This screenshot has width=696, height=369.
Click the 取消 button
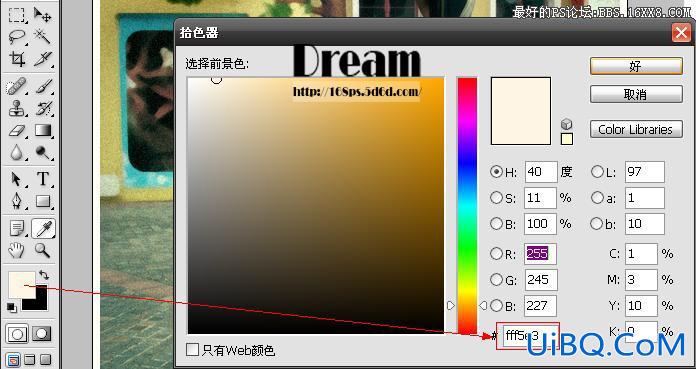coord(636,94)
